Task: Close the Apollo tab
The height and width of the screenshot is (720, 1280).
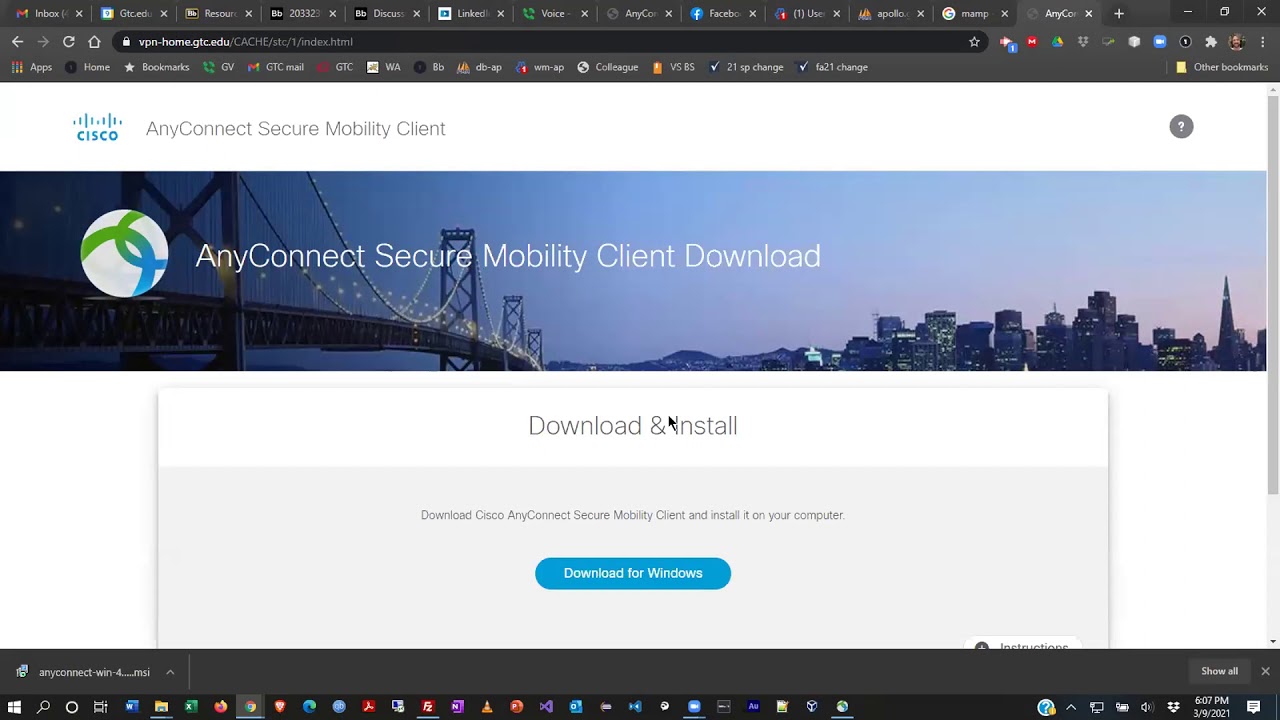Action: pos(921,14)
